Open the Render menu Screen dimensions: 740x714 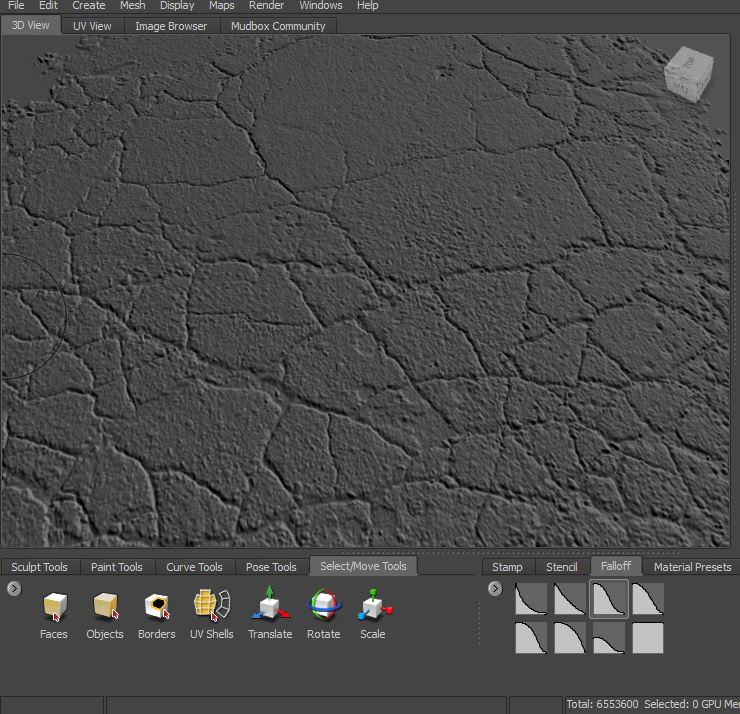267,6
